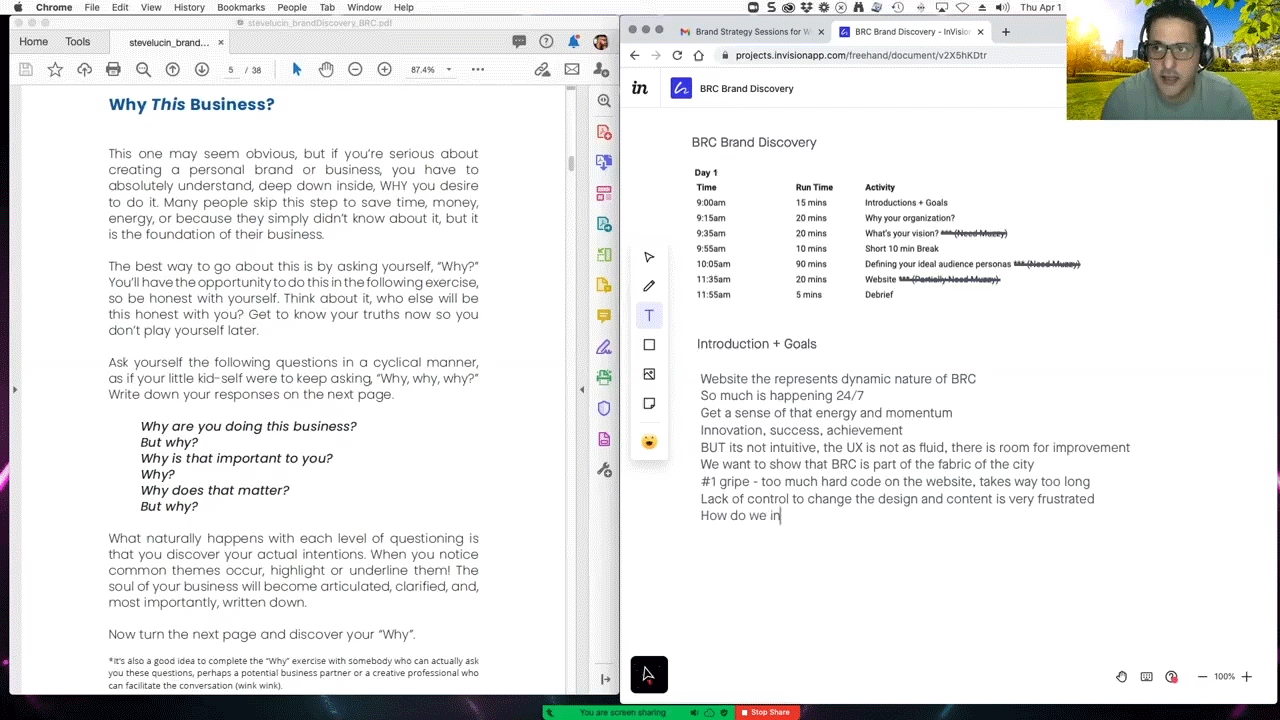The height and width of the screenshot is (720, 1280).
Task: Open the Bookmarks menu in macOS menu bar
Action: pyautogui.click(x=241, y=7)
